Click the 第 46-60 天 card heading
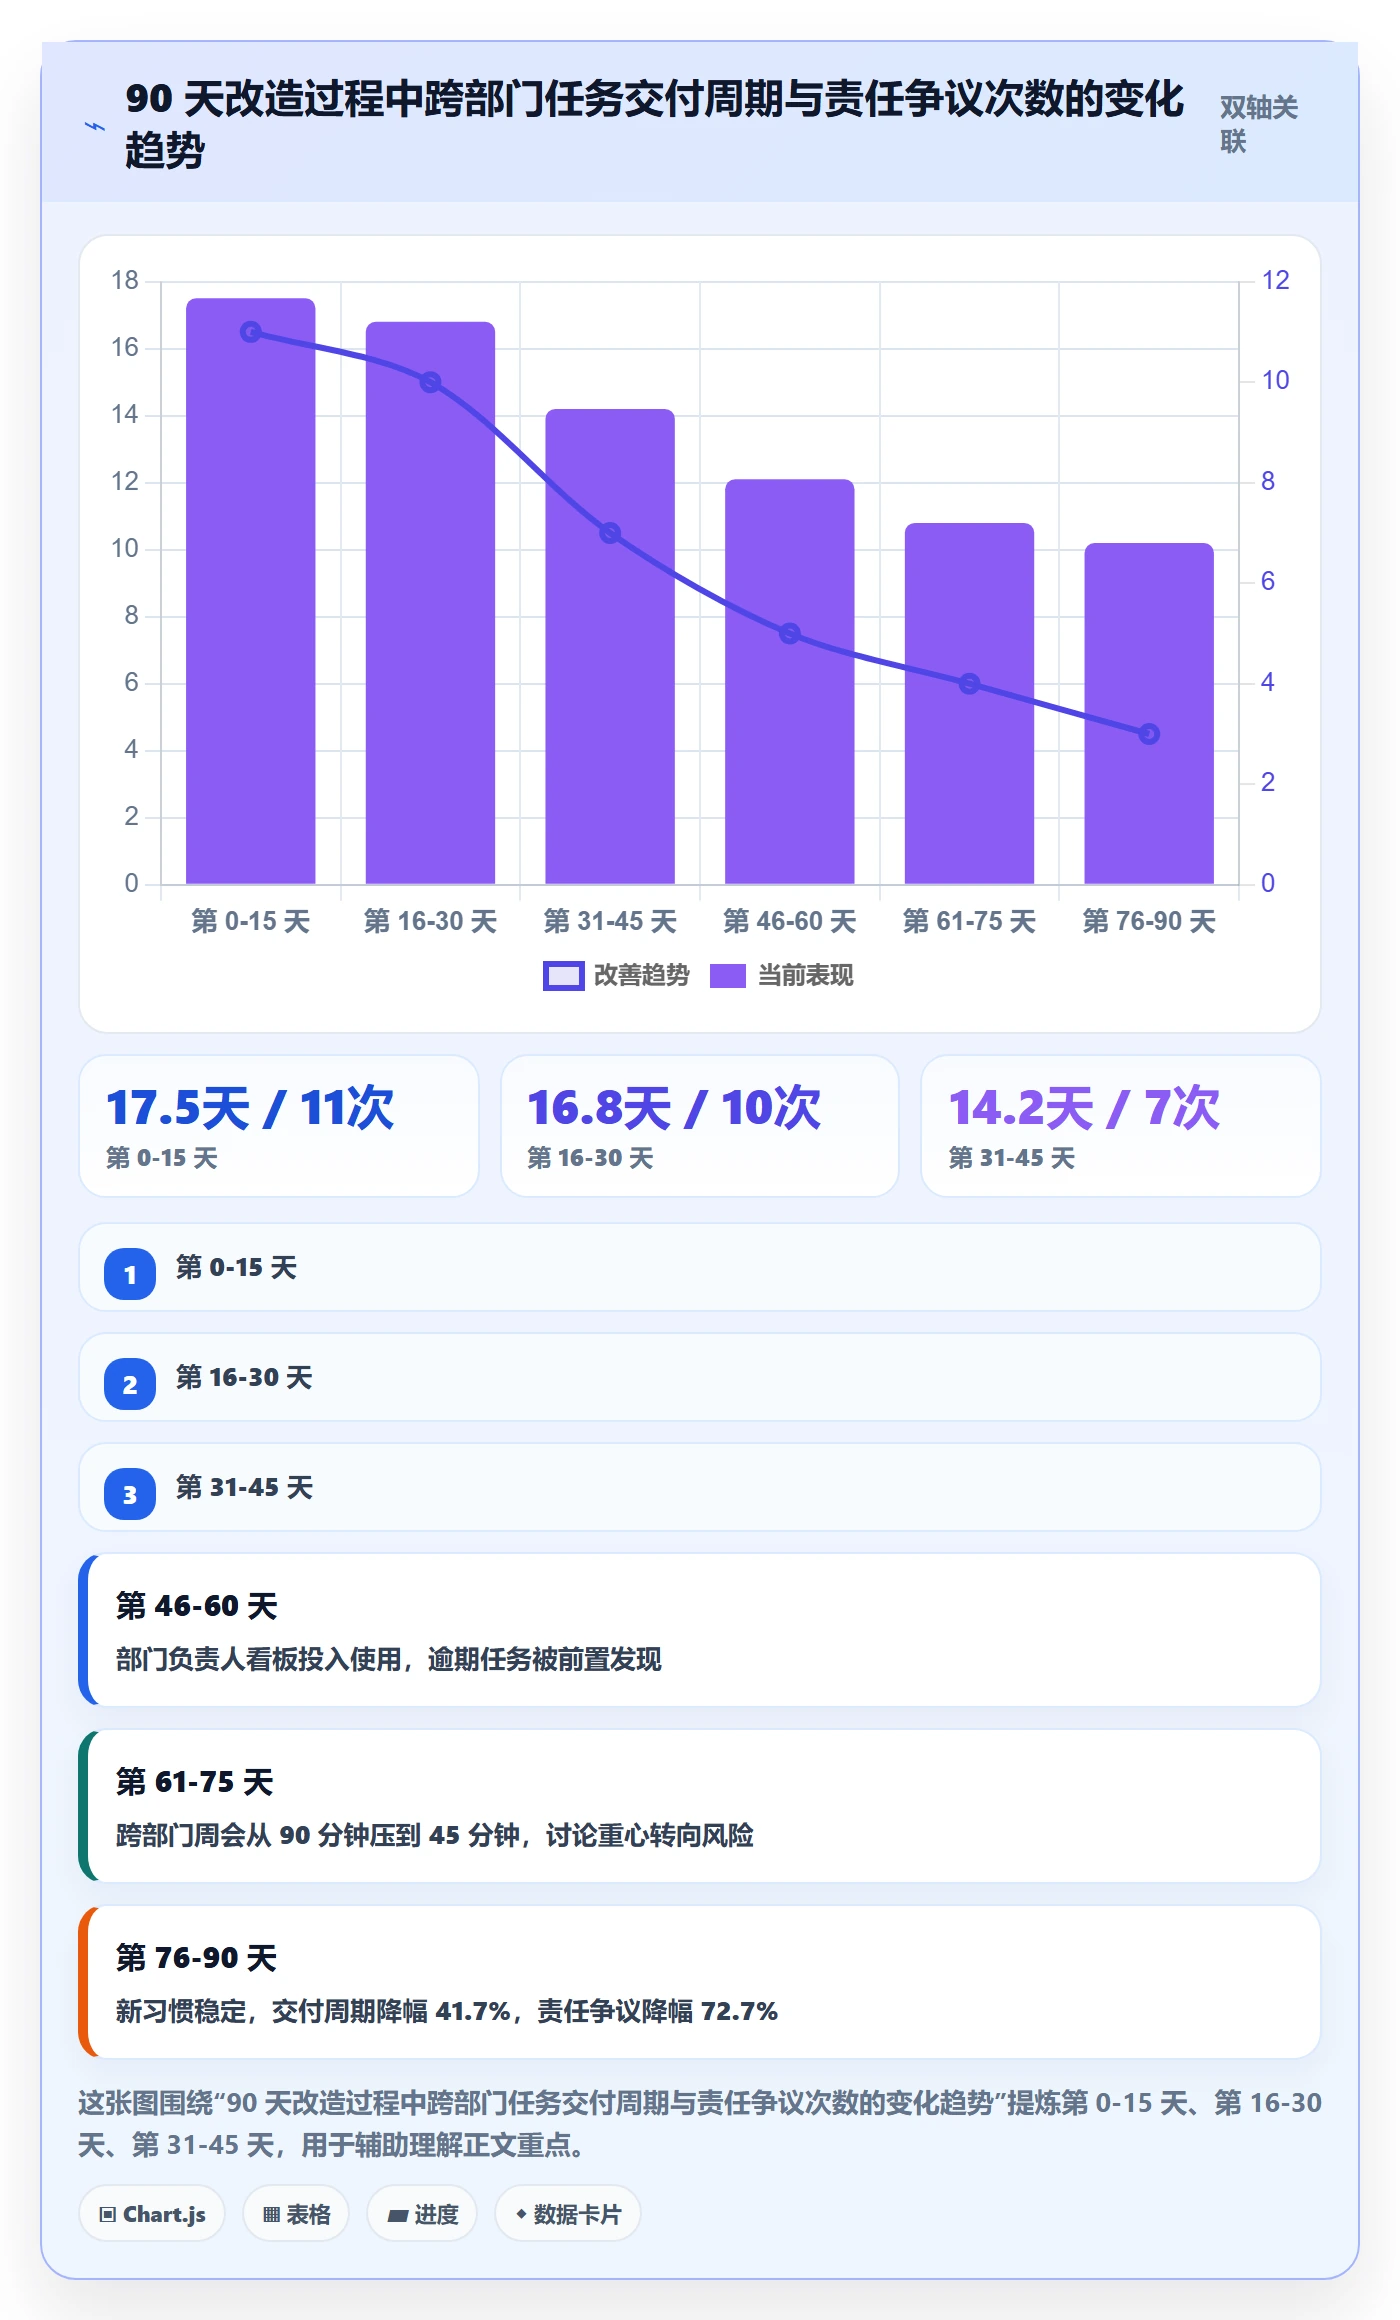This screenshot has width=1400, height=2320. [x=196, y=1606]
